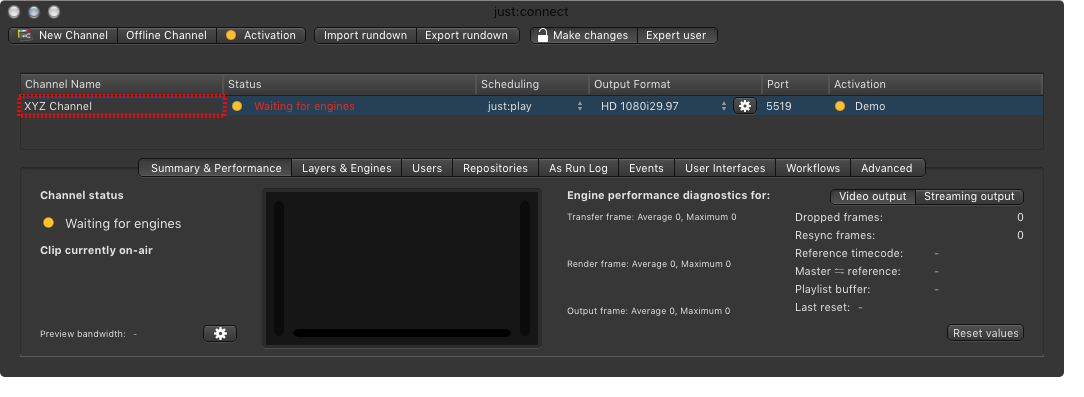Click the Render frame average text
Screen dimensions: 1084x397
[x=648, y=264]
